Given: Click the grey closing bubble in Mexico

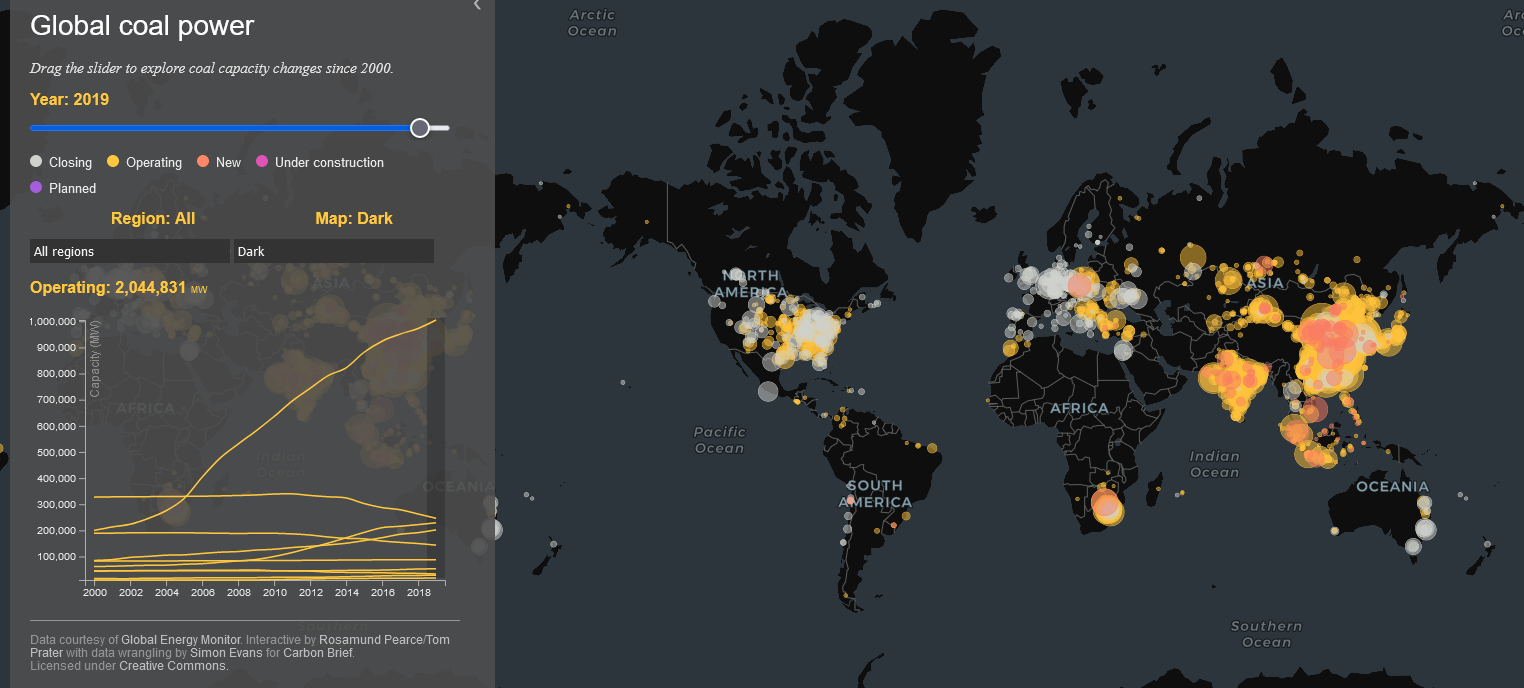Looking at the screenshot, I should (x=767, y=391).
